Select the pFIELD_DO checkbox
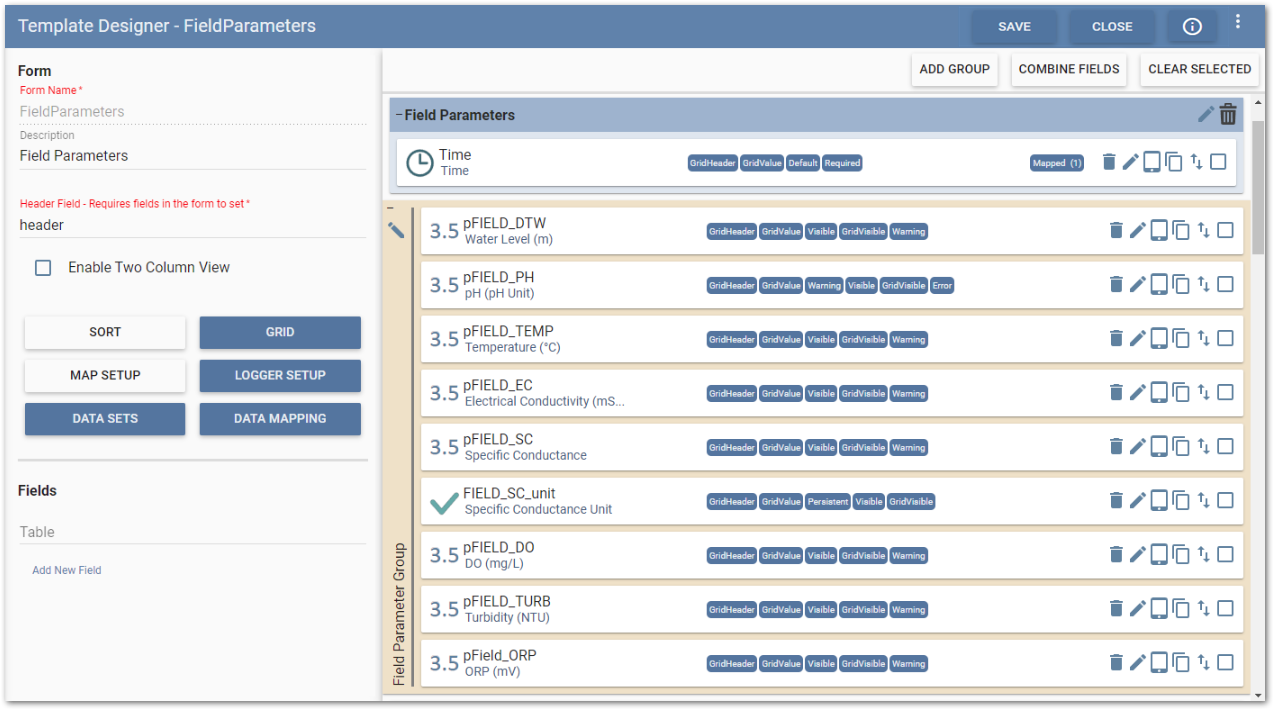 coord(1225,554)
